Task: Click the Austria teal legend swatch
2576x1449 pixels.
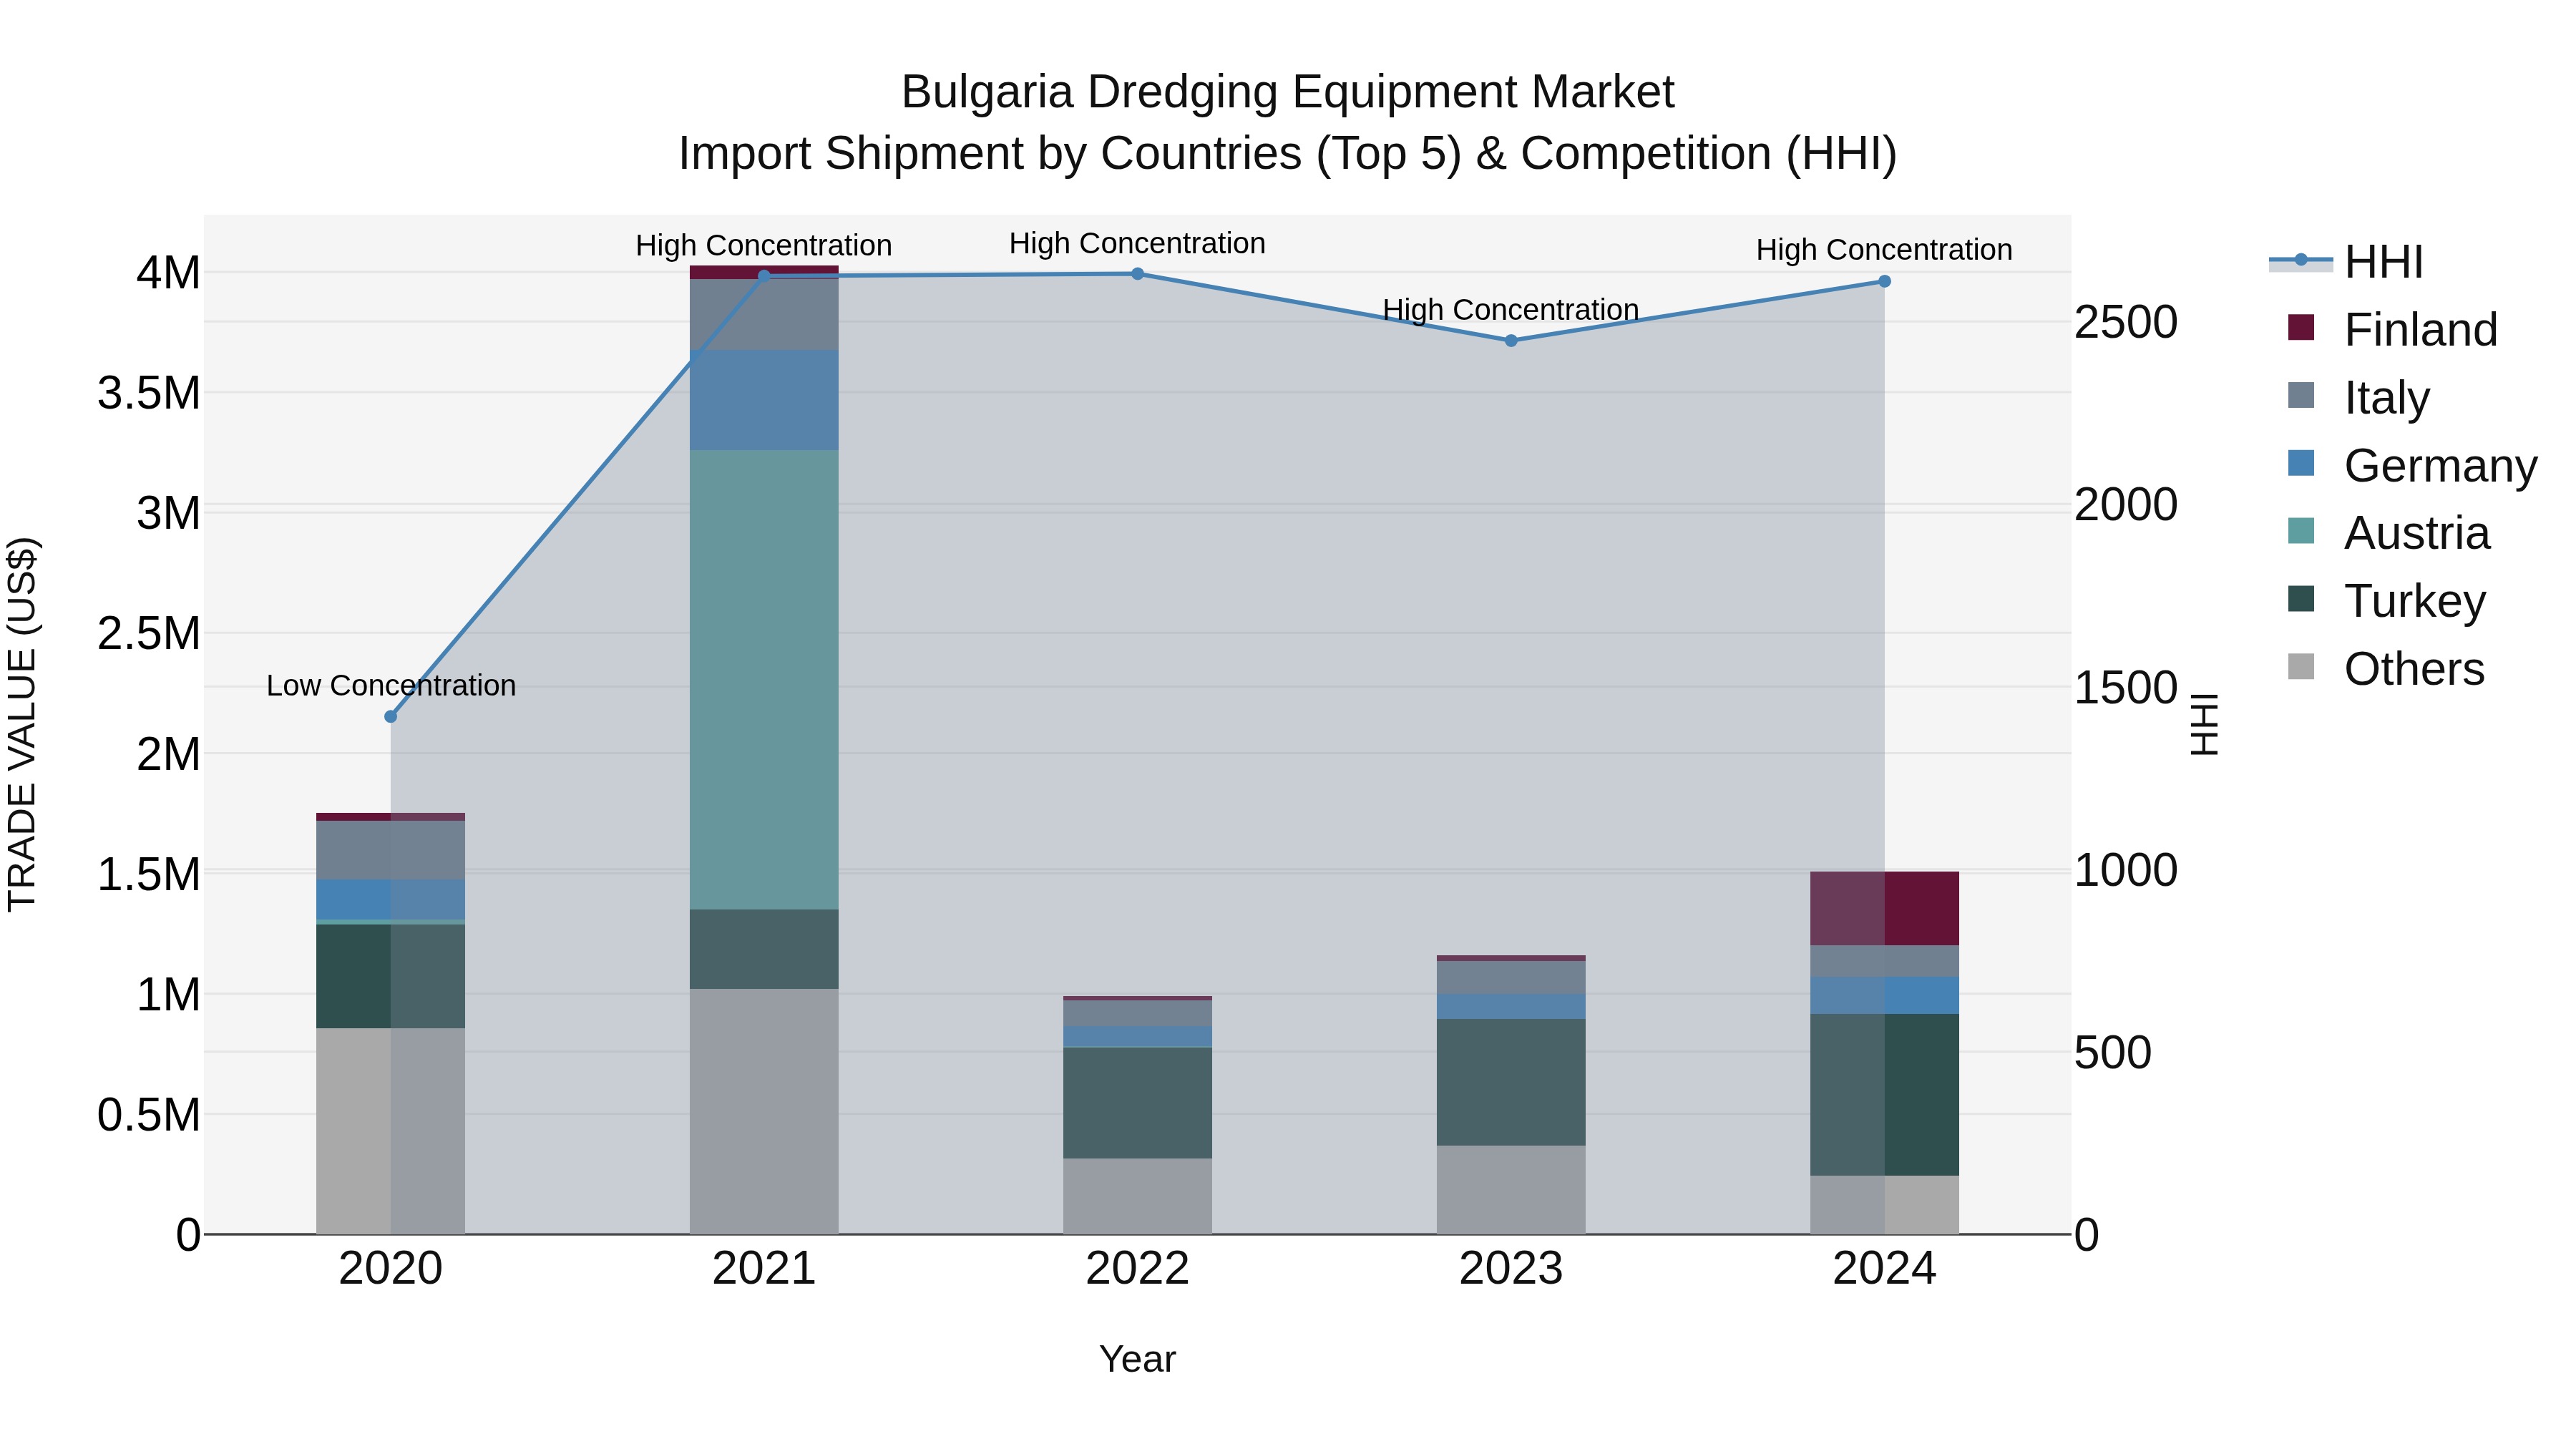Action: 2301,531
